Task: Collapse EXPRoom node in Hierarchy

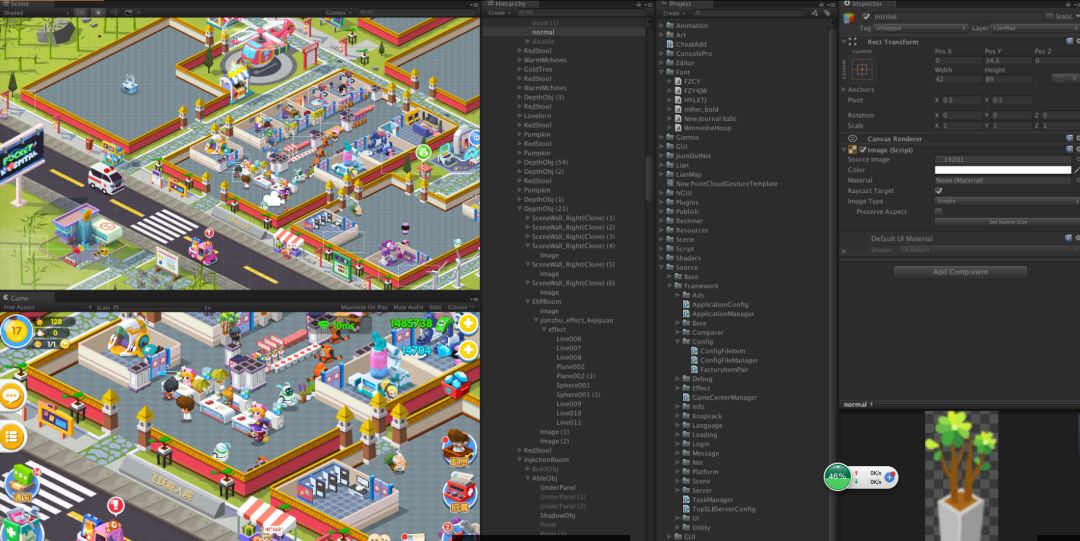Action: 528,301
